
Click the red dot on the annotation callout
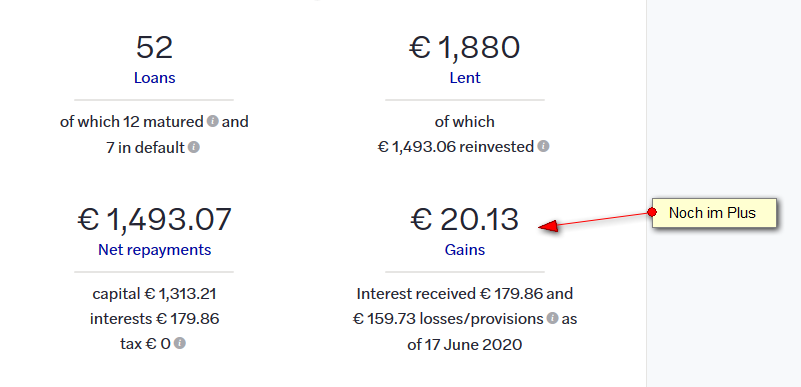tap(652, 212)
